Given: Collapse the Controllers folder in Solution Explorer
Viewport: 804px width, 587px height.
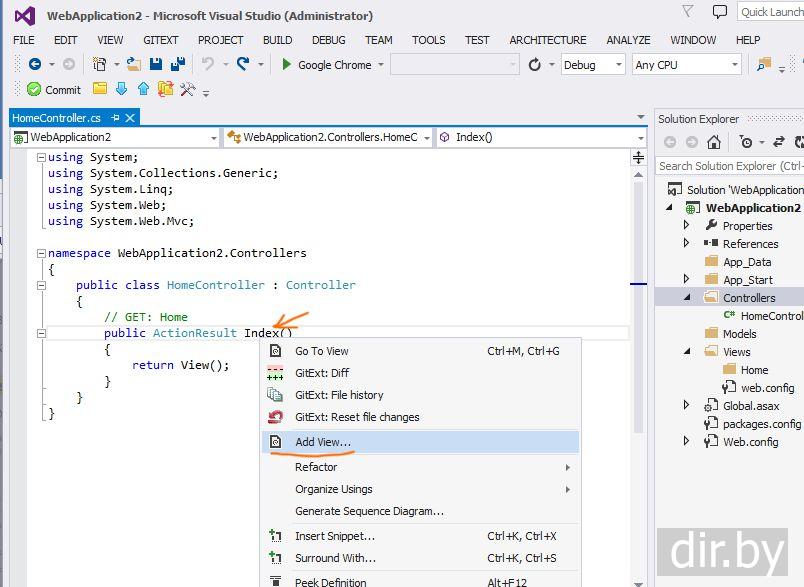Looking at the screenshot, I should pyautogui.click(x=687, y=298).
